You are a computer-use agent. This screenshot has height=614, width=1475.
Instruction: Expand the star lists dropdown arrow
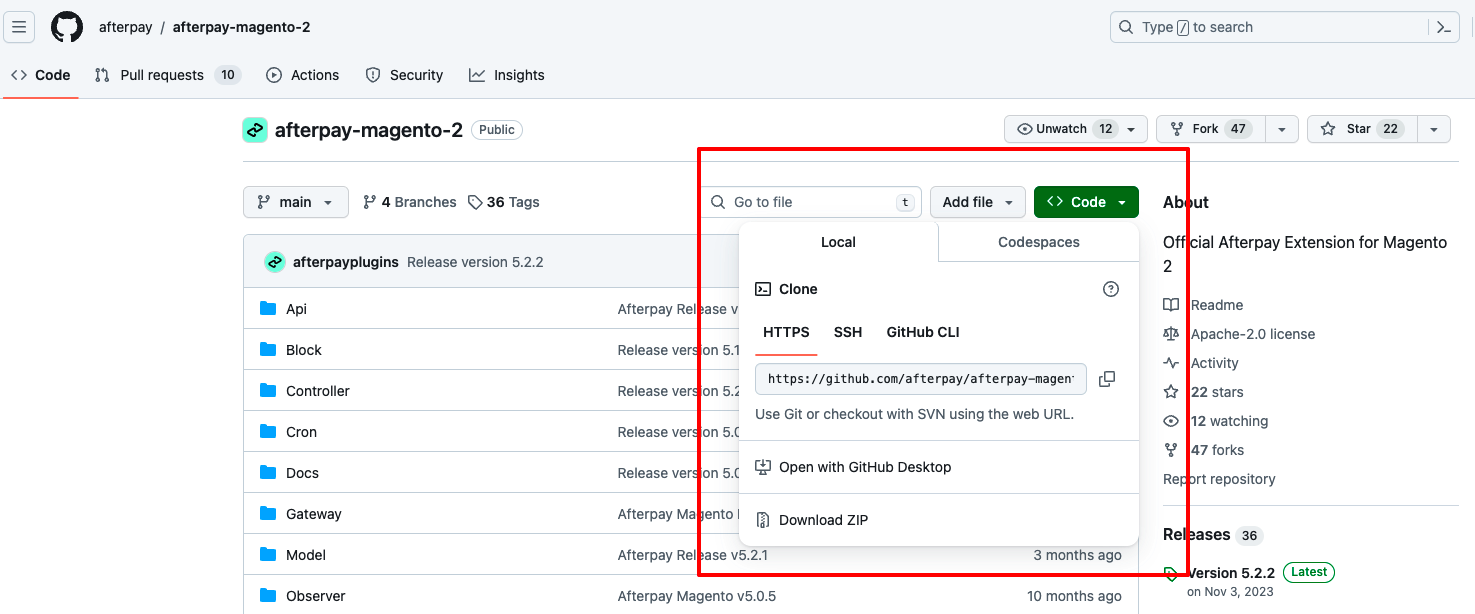[1434, 129]
